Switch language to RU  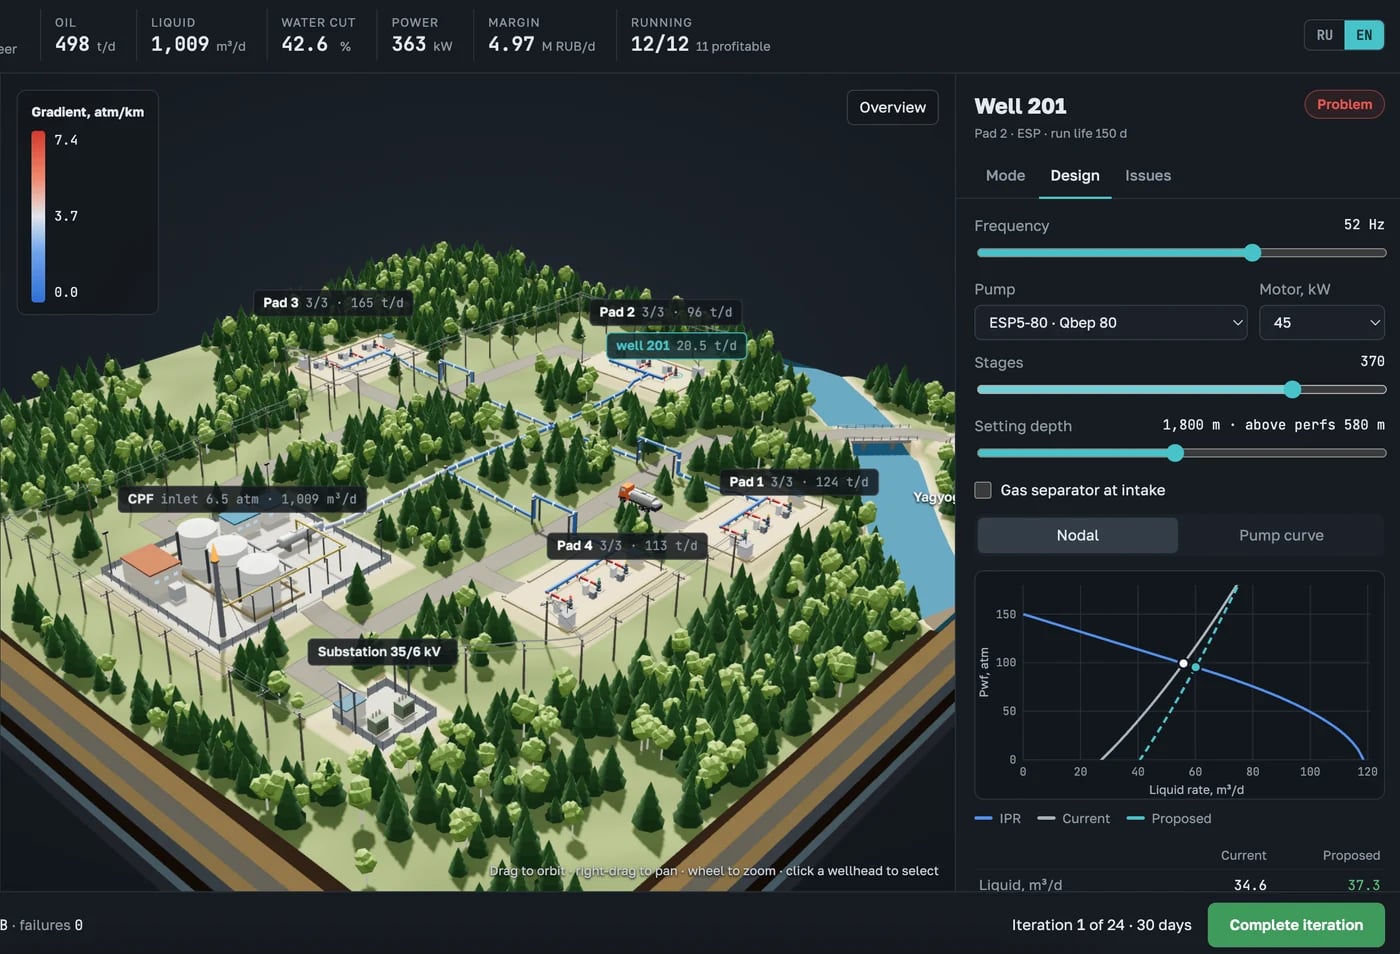pyautogui.click(x=1324, y=35)
